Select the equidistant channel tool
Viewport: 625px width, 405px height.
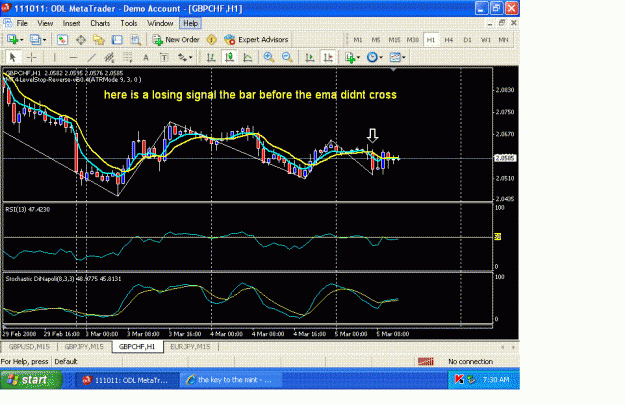[109, 57]
